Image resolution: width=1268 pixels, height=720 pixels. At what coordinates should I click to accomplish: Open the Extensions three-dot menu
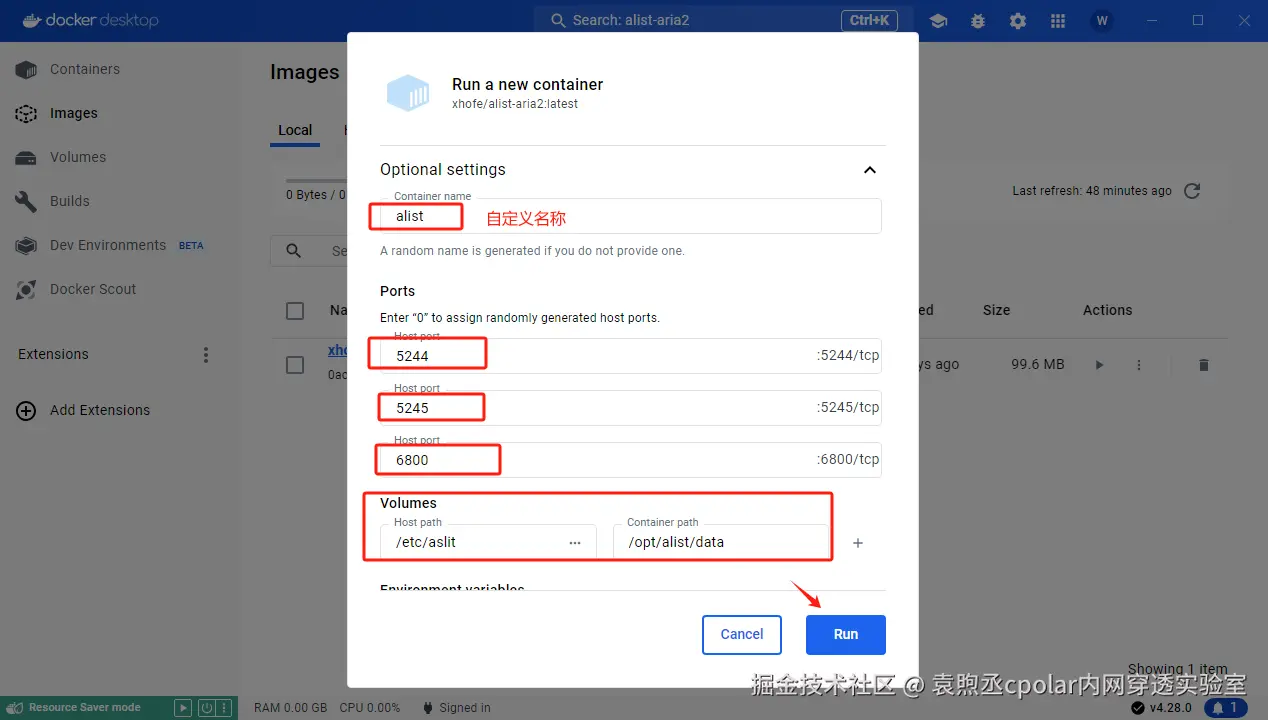206,355
